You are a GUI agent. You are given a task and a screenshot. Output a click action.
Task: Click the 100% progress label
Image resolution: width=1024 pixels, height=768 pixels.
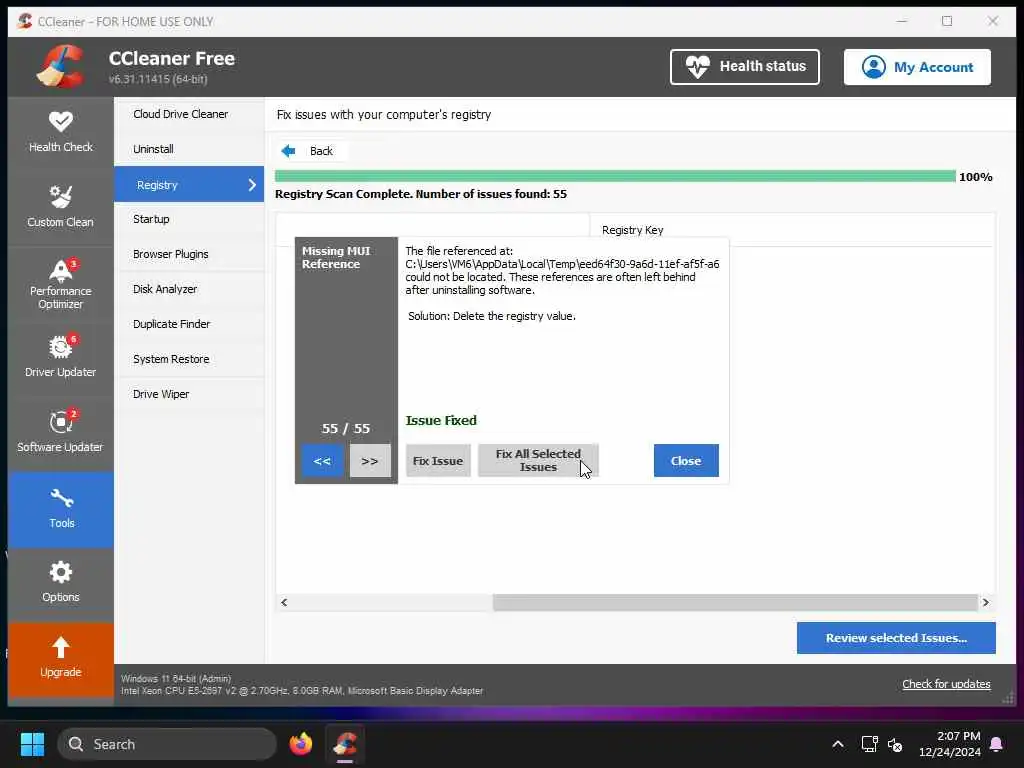point(975,177)
